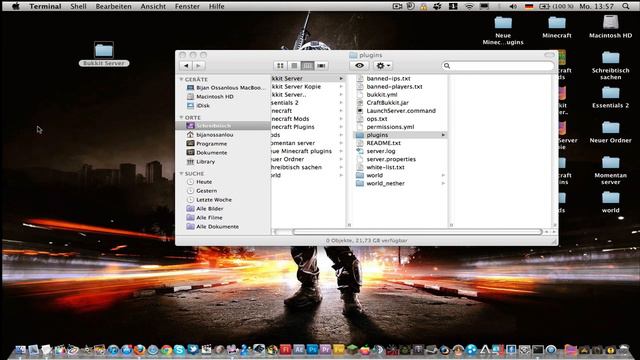Launch Skype from the Dock

tap(179, 350)
